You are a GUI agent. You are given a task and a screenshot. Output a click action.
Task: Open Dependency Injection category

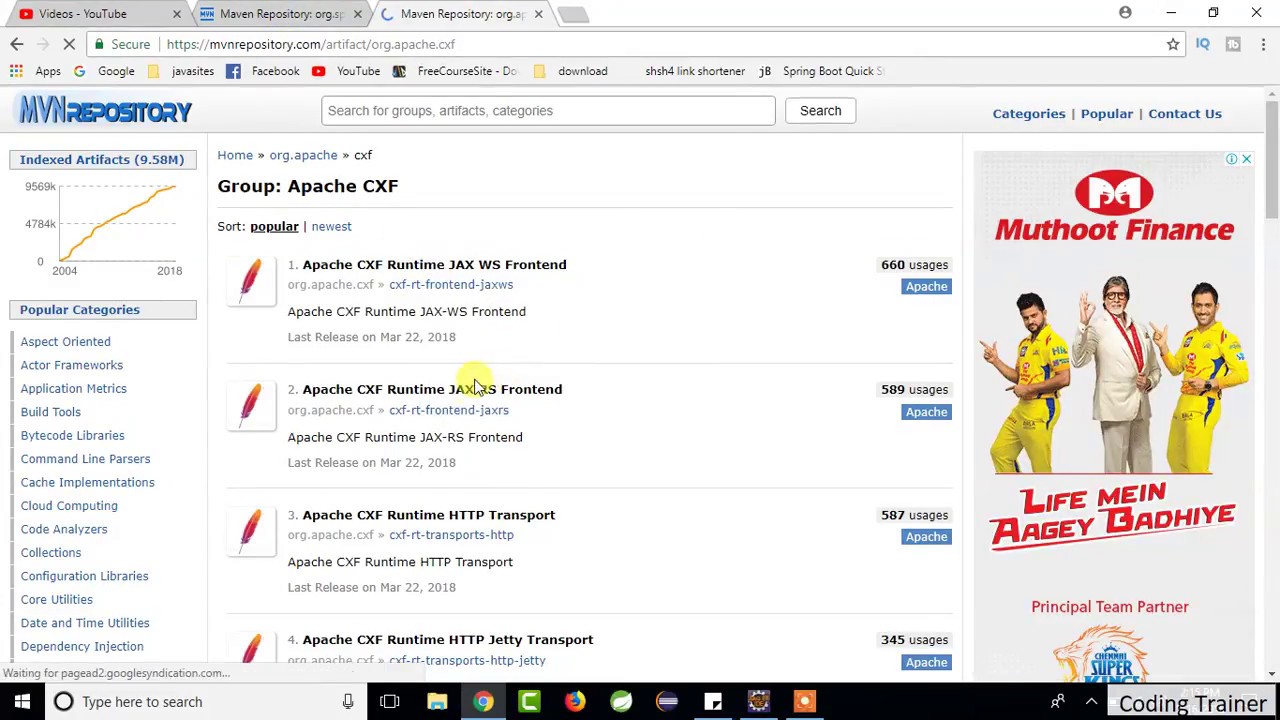click(x=82, y=646)
